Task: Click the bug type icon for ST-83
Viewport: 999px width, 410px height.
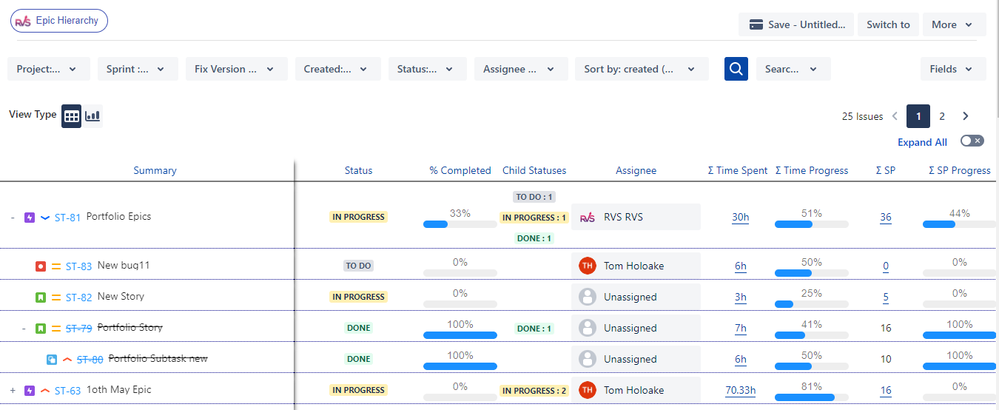Action: [x=40, y=266]
